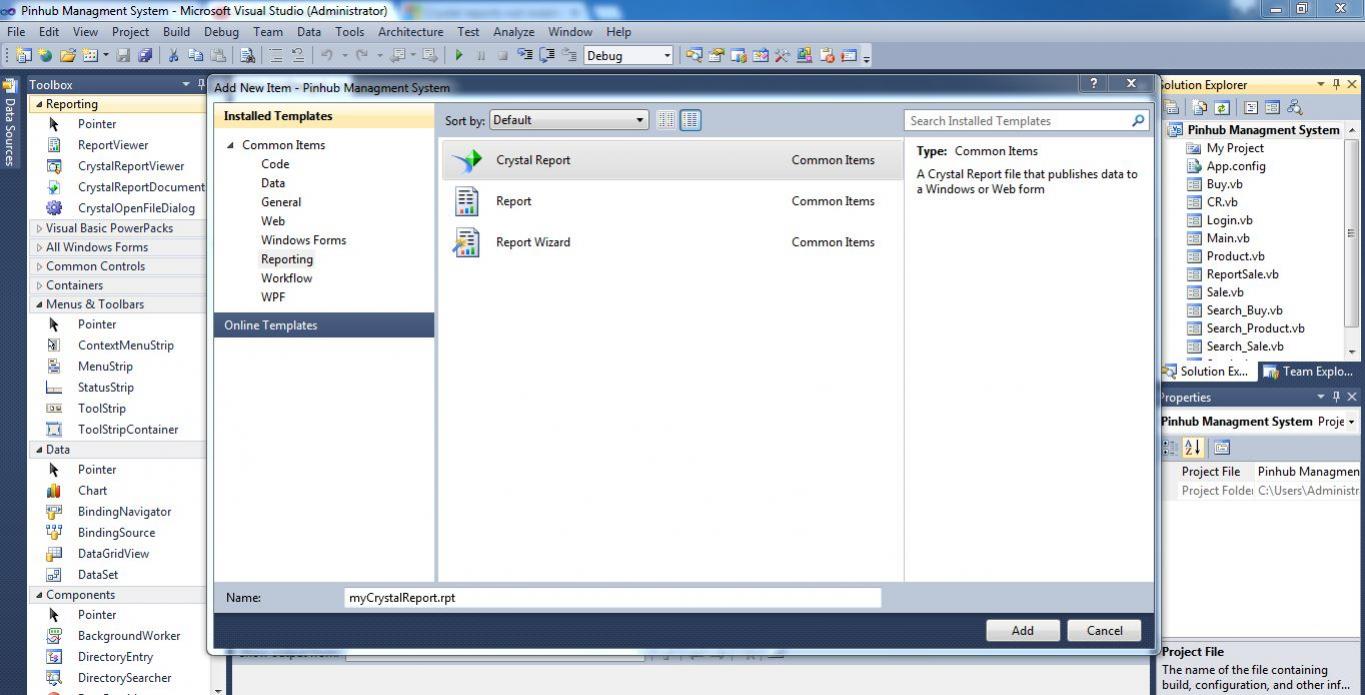Open the Analyze menu
This screenshot has width=1365, height=695.
514,32
